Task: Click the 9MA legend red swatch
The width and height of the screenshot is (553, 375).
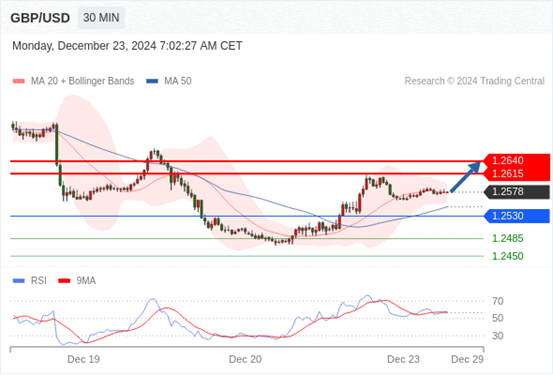Action: [x=64, y=281]
